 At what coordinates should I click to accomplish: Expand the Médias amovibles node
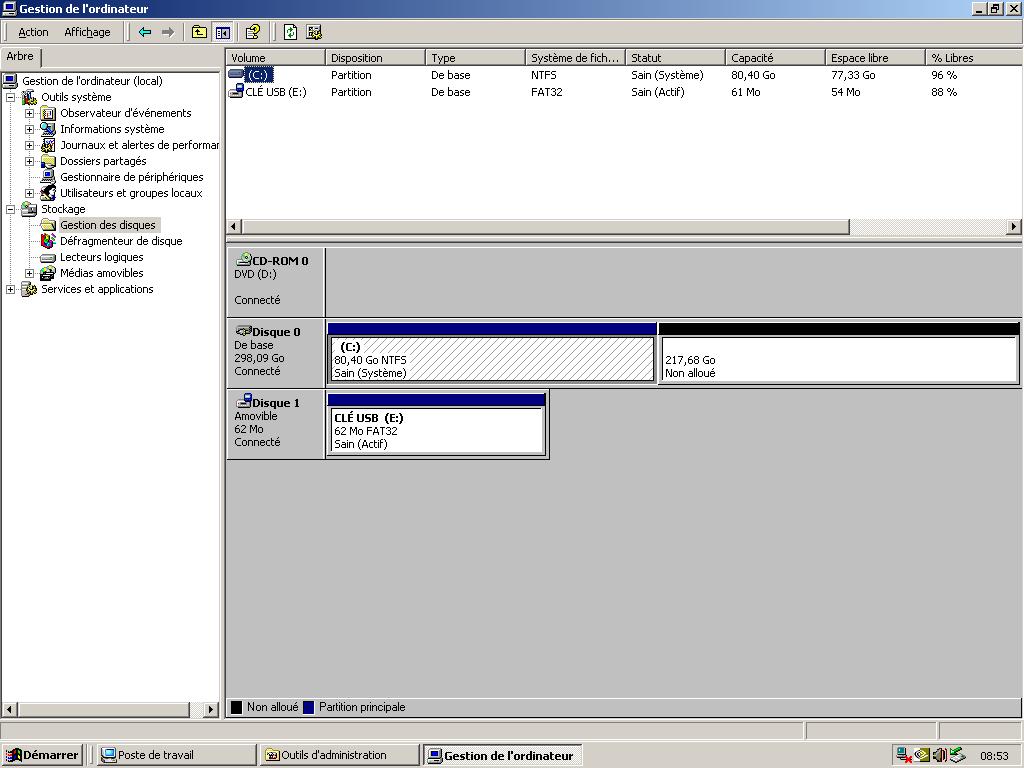click(x=29, y=273)
